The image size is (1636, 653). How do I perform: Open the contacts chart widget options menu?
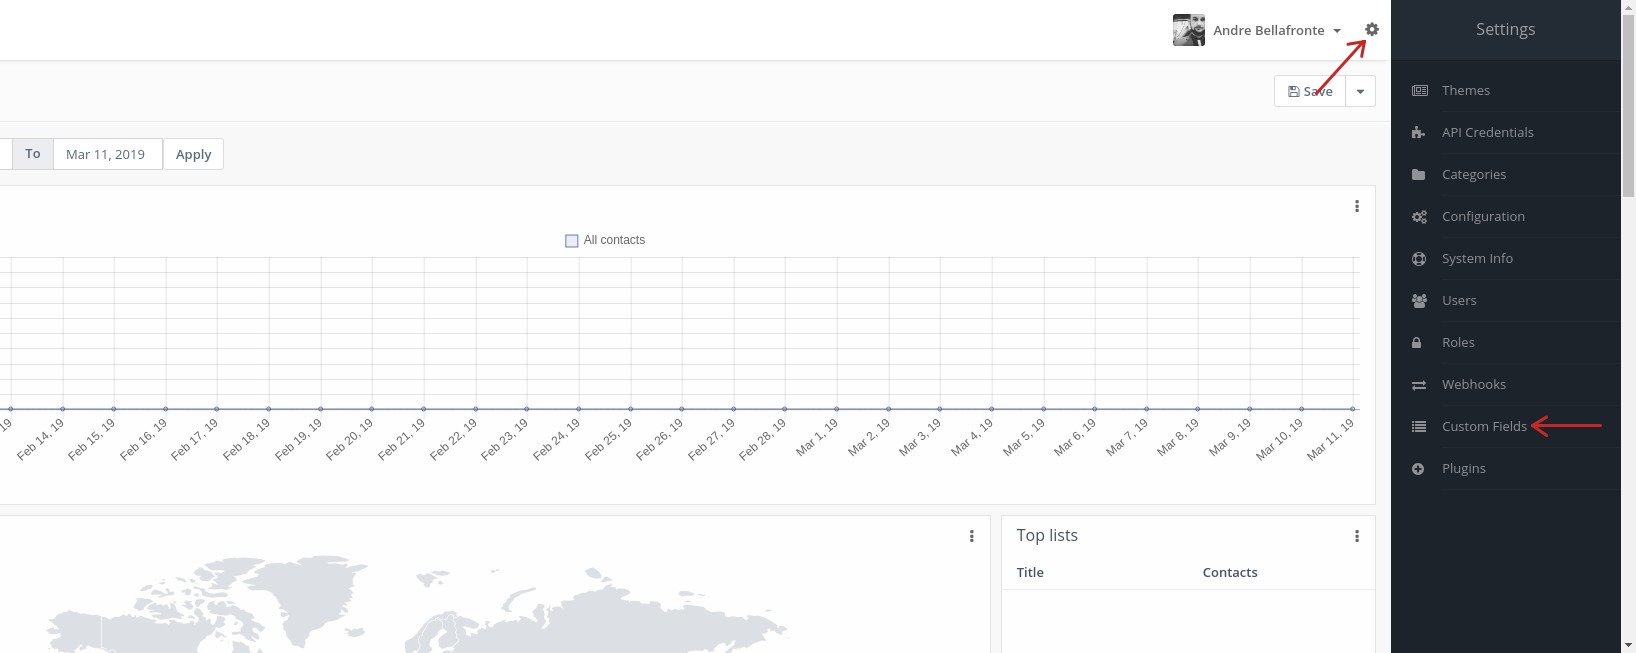(x=1356, y=207)
